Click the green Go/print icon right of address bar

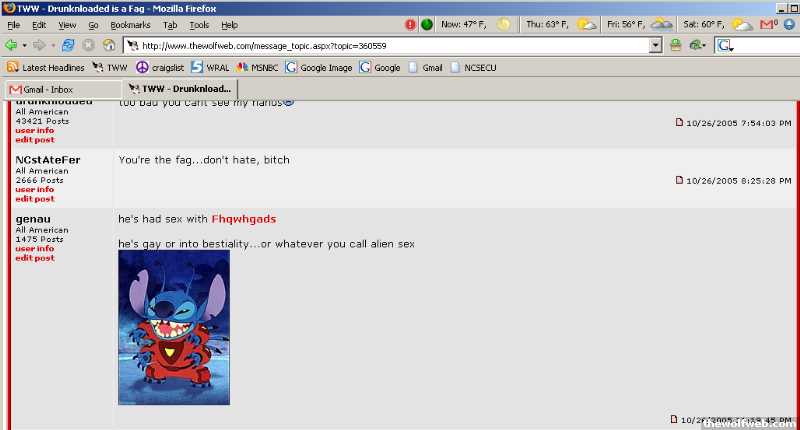point(676,45)
